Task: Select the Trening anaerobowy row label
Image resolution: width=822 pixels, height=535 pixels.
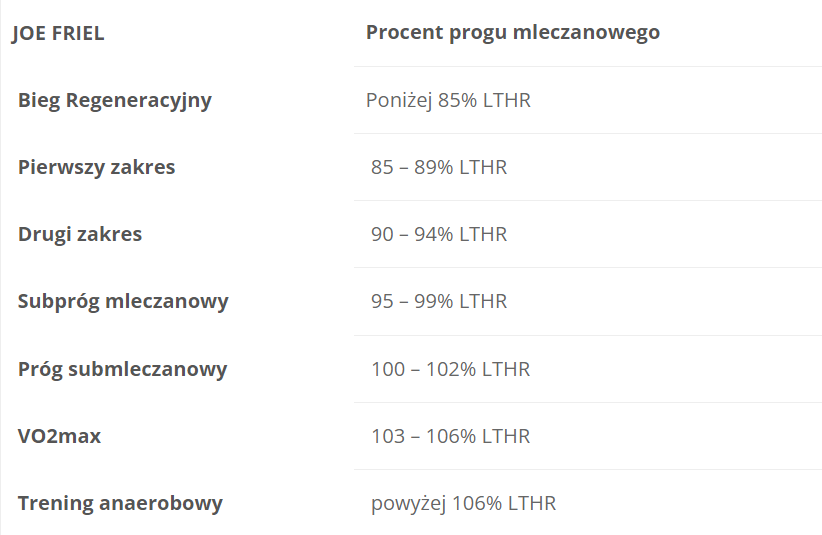Action: tap(120, 503)
